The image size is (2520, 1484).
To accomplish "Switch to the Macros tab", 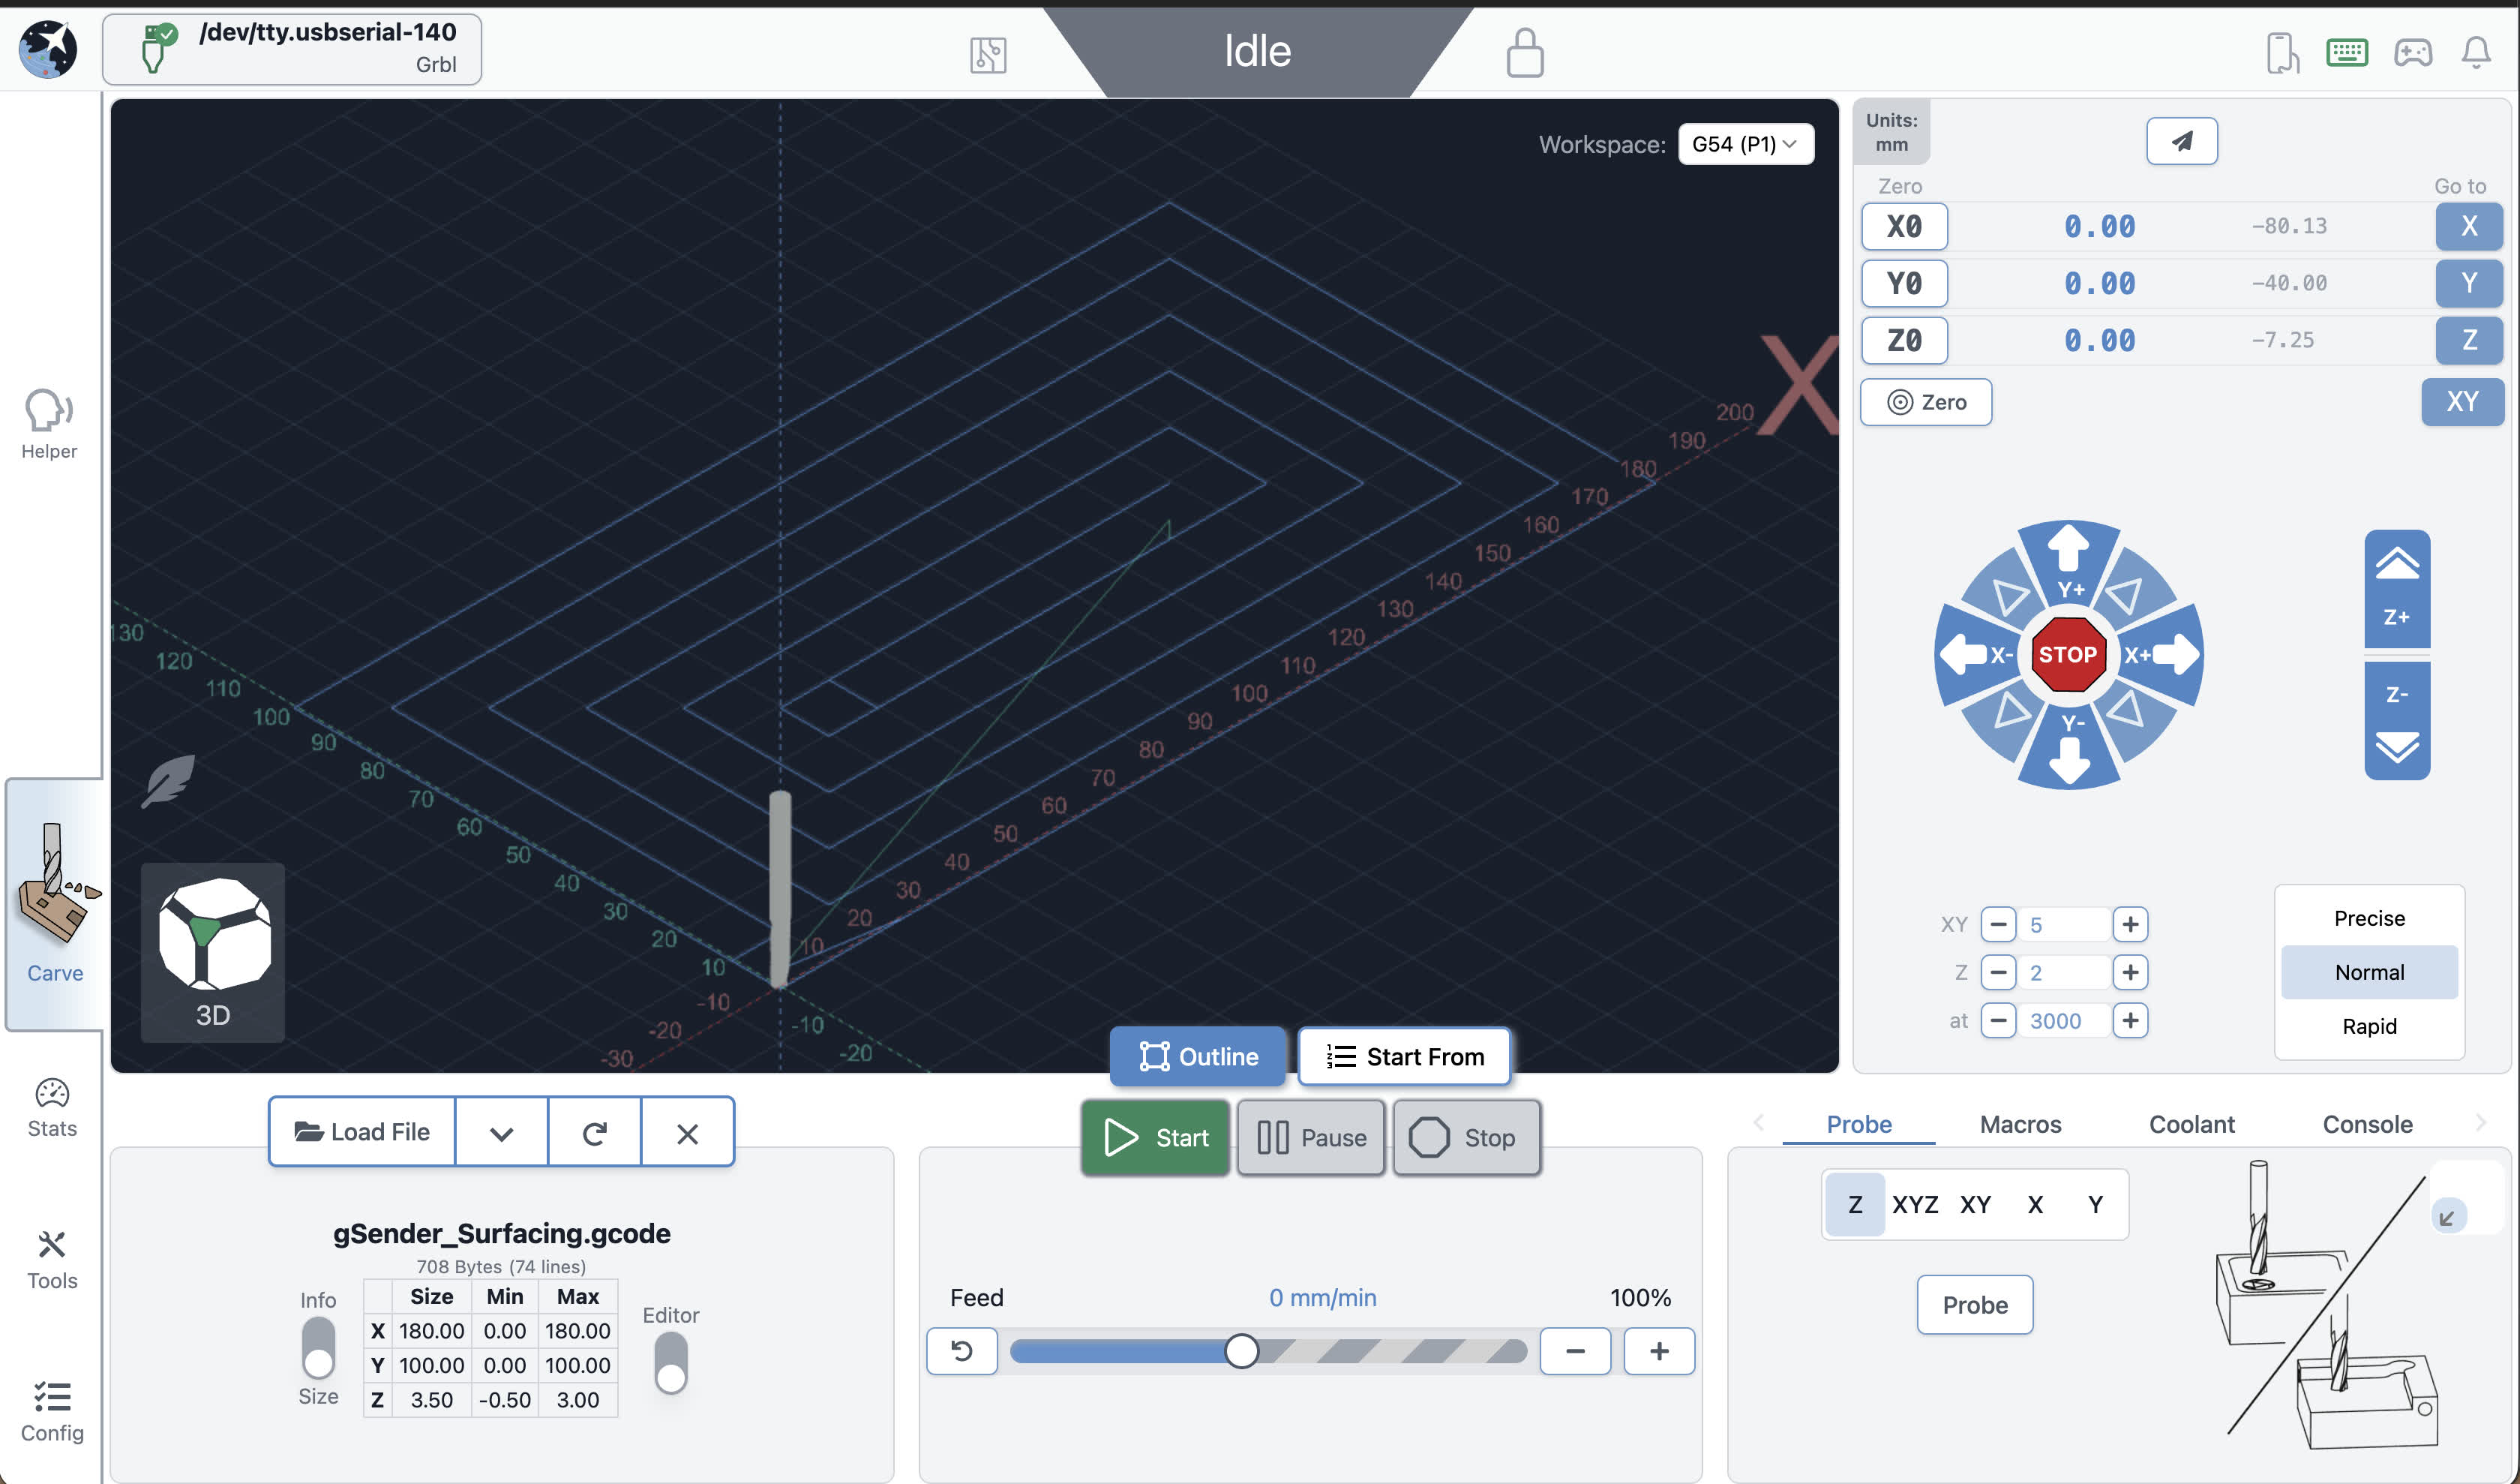I will click(2020, 1124).
